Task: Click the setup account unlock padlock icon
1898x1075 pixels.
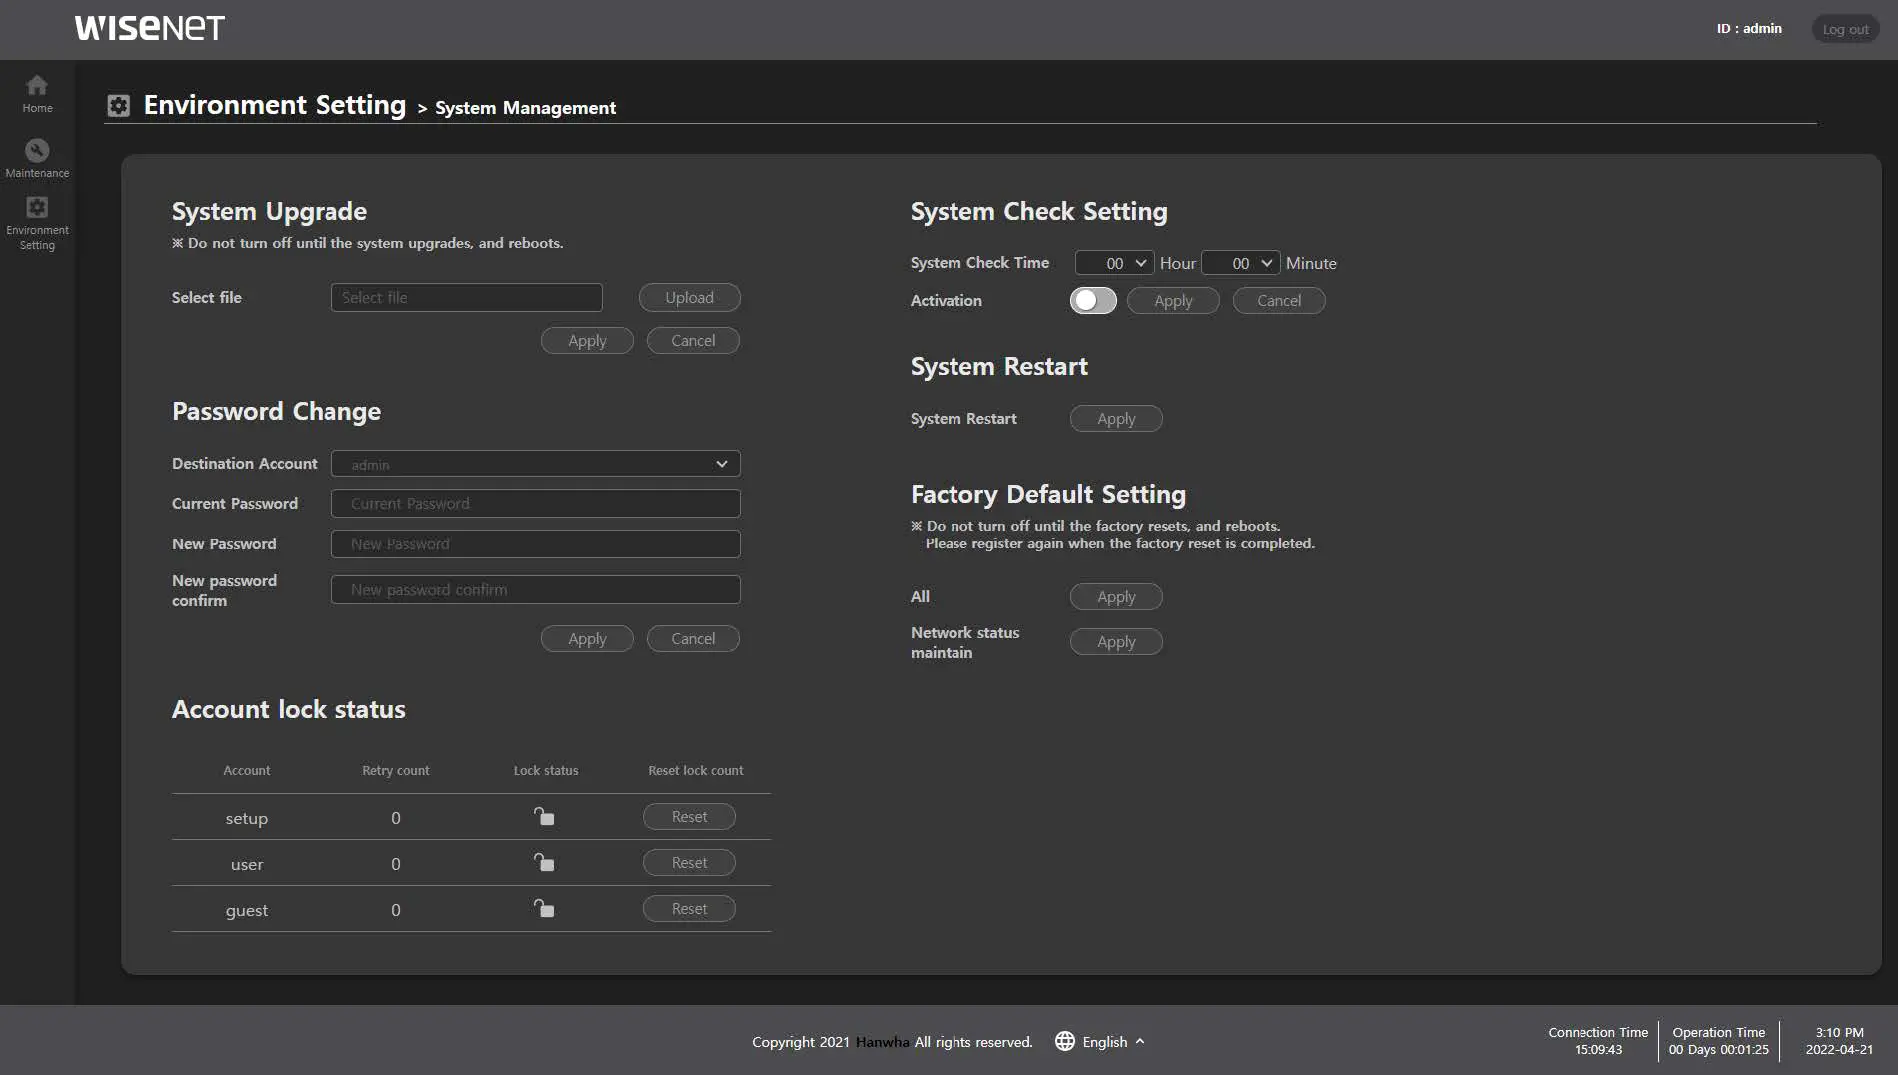Action: (544, 817)
